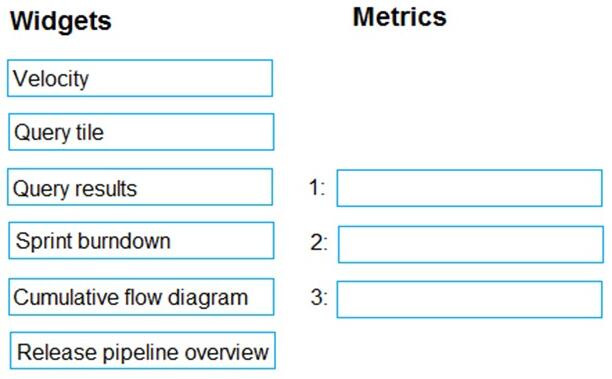612x379 pixels.
Task: Click the empty metric box 1
Action: [x=470, y=188]
